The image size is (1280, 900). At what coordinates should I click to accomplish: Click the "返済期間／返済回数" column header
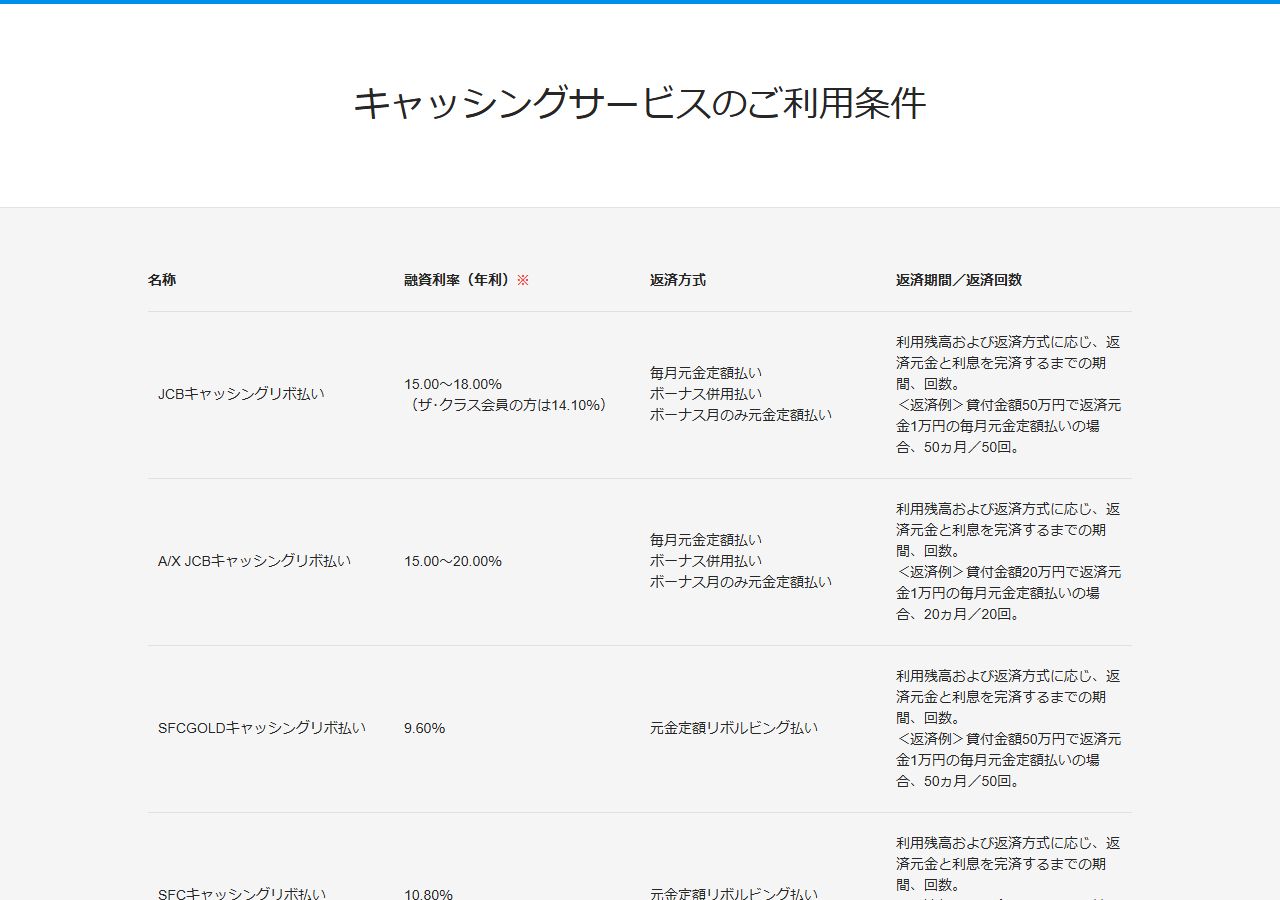point(959,280)
